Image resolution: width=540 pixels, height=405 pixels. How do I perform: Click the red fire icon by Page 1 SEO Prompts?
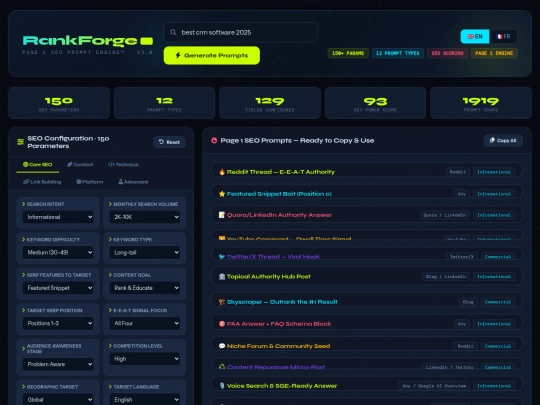[x=214, y=141]
